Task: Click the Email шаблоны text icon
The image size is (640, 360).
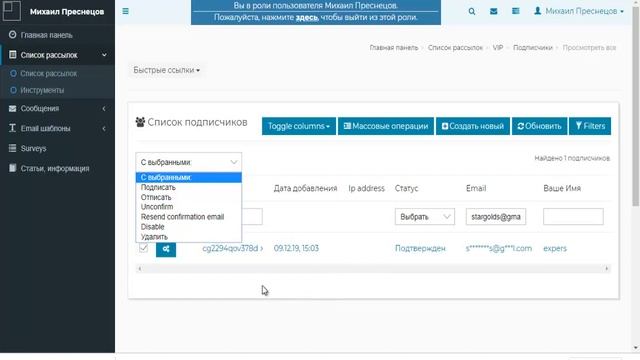Action: click(x=13, y=128)
